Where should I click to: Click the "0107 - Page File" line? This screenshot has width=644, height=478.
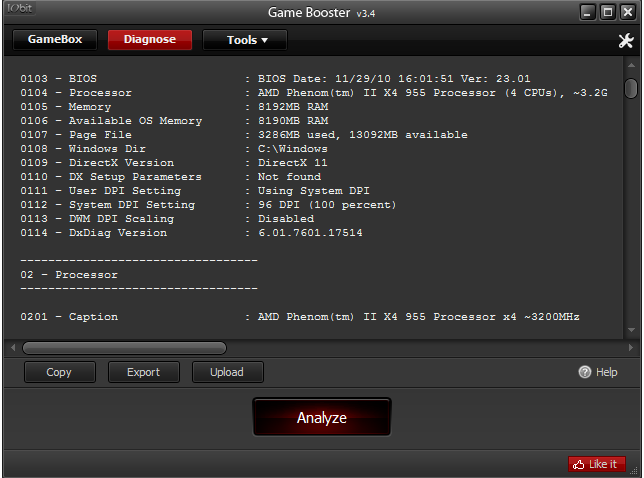[x=244, y=134]
